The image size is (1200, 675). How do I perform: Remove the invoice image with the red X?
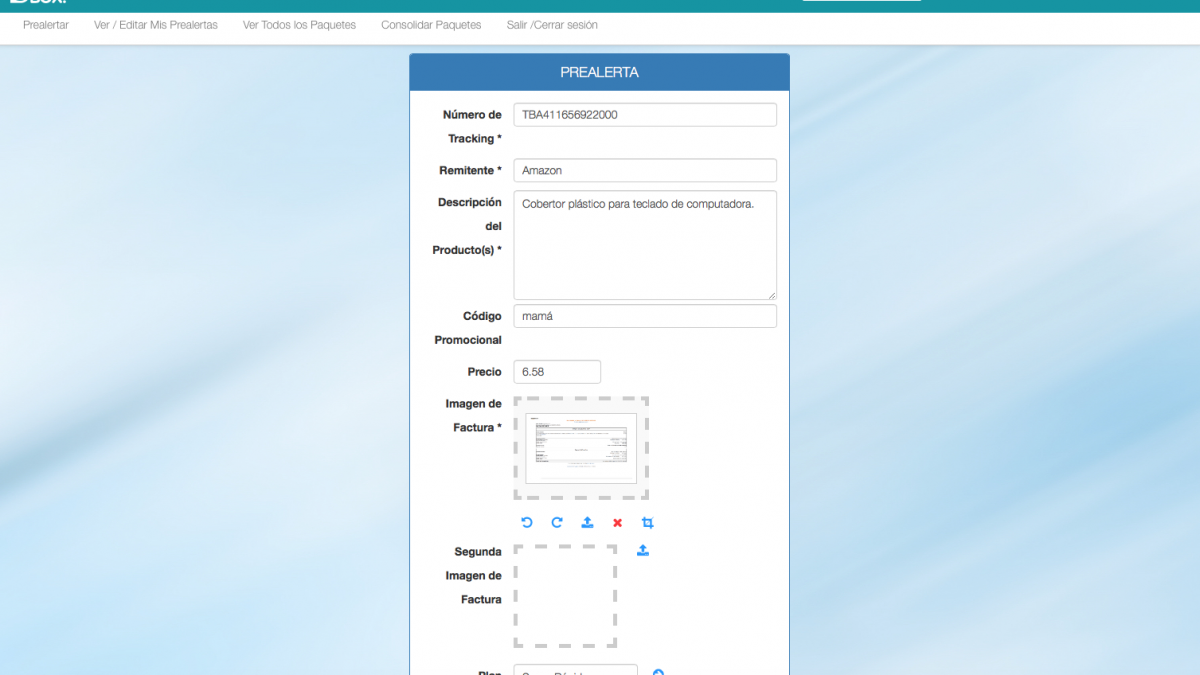(617, 523)
